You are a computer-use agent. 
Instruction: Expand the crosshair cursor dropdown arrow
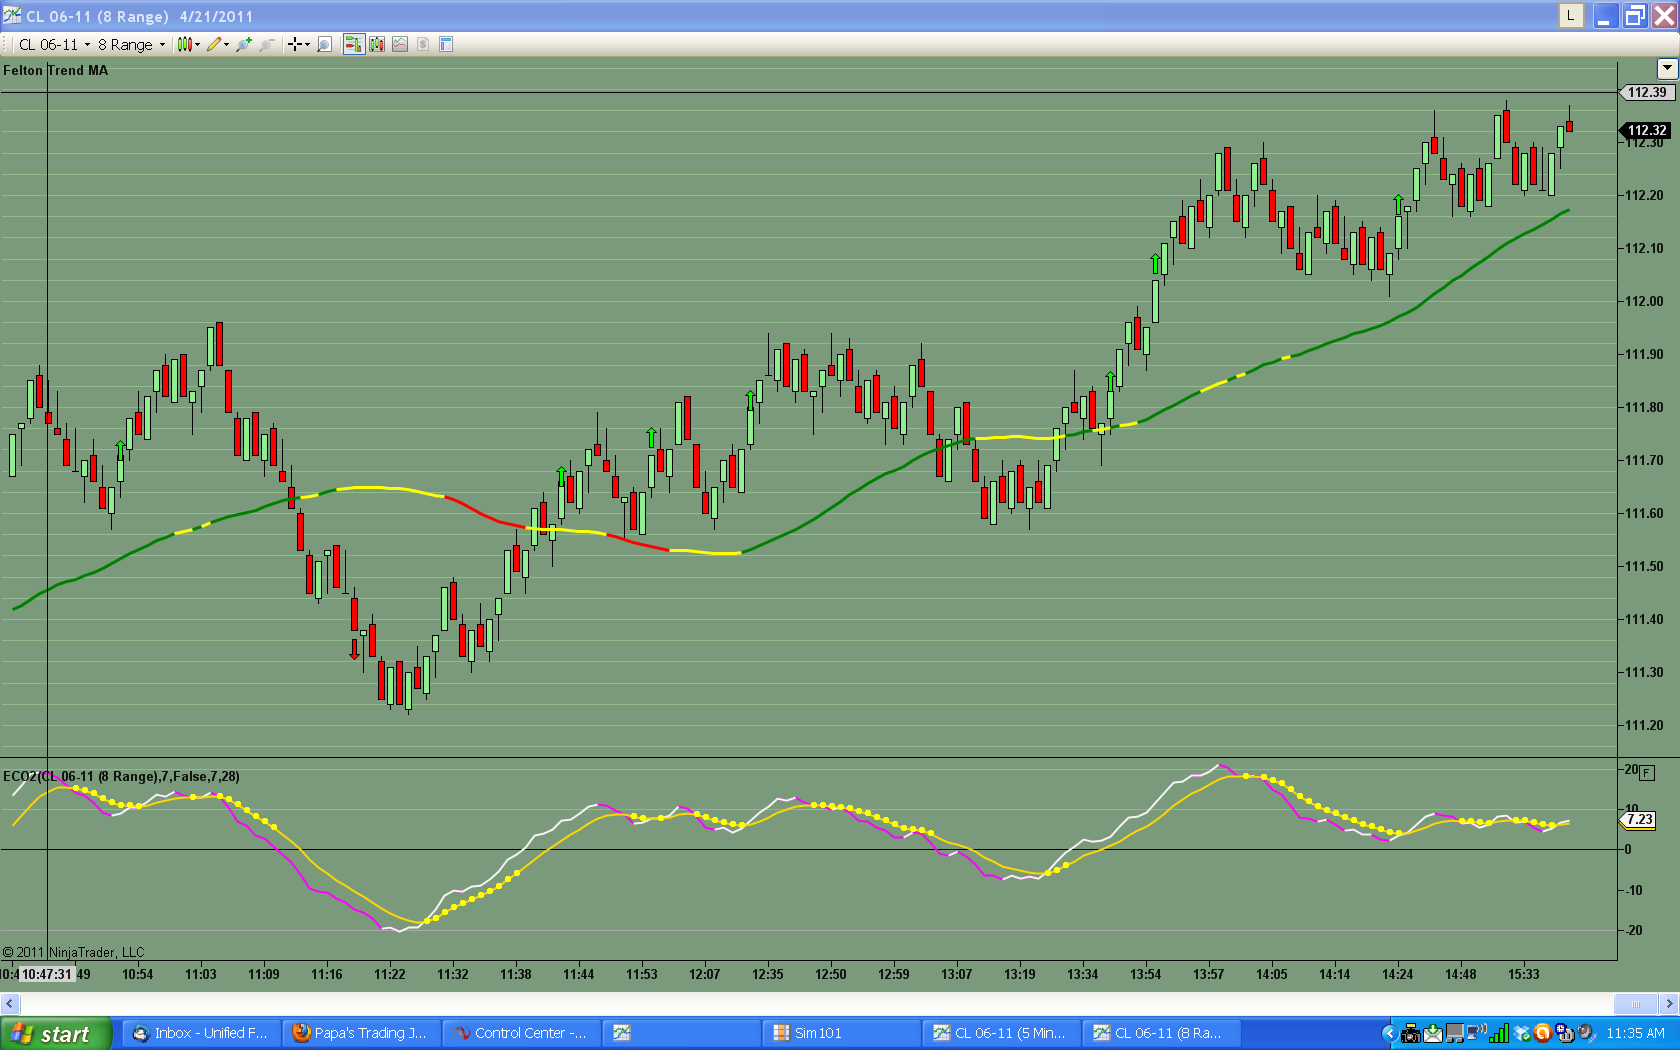tap(308, 44)
